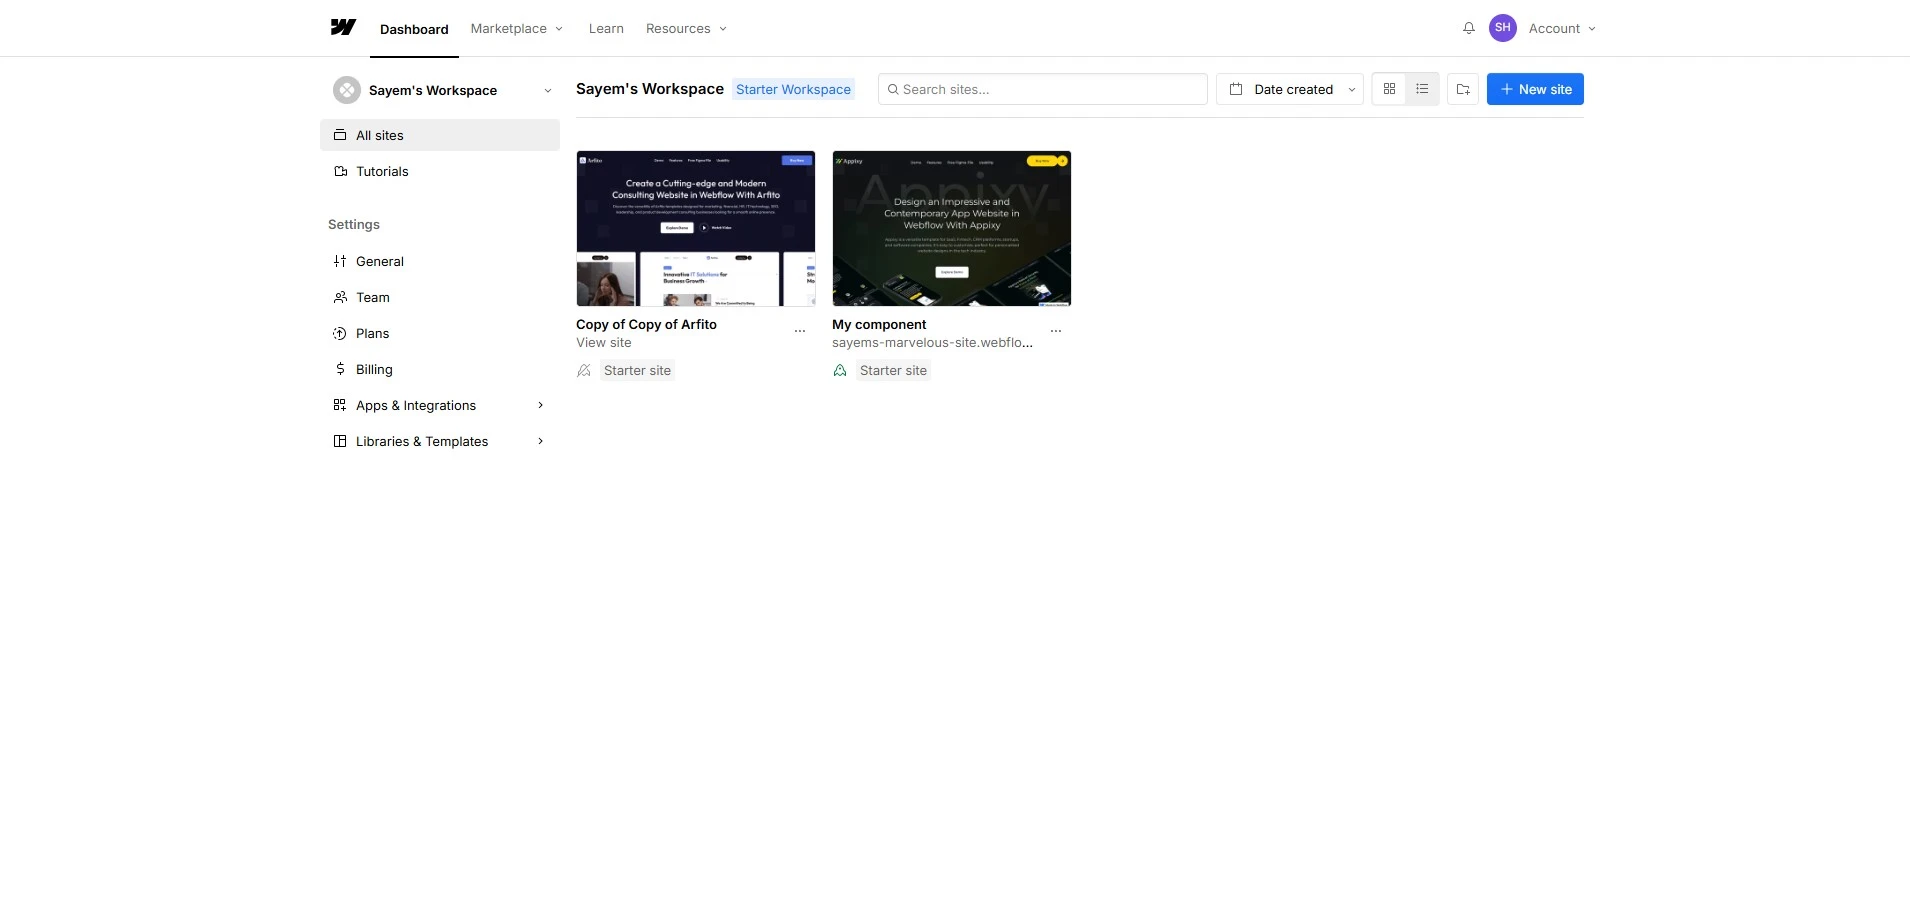Click the My component title

(879, 325)
